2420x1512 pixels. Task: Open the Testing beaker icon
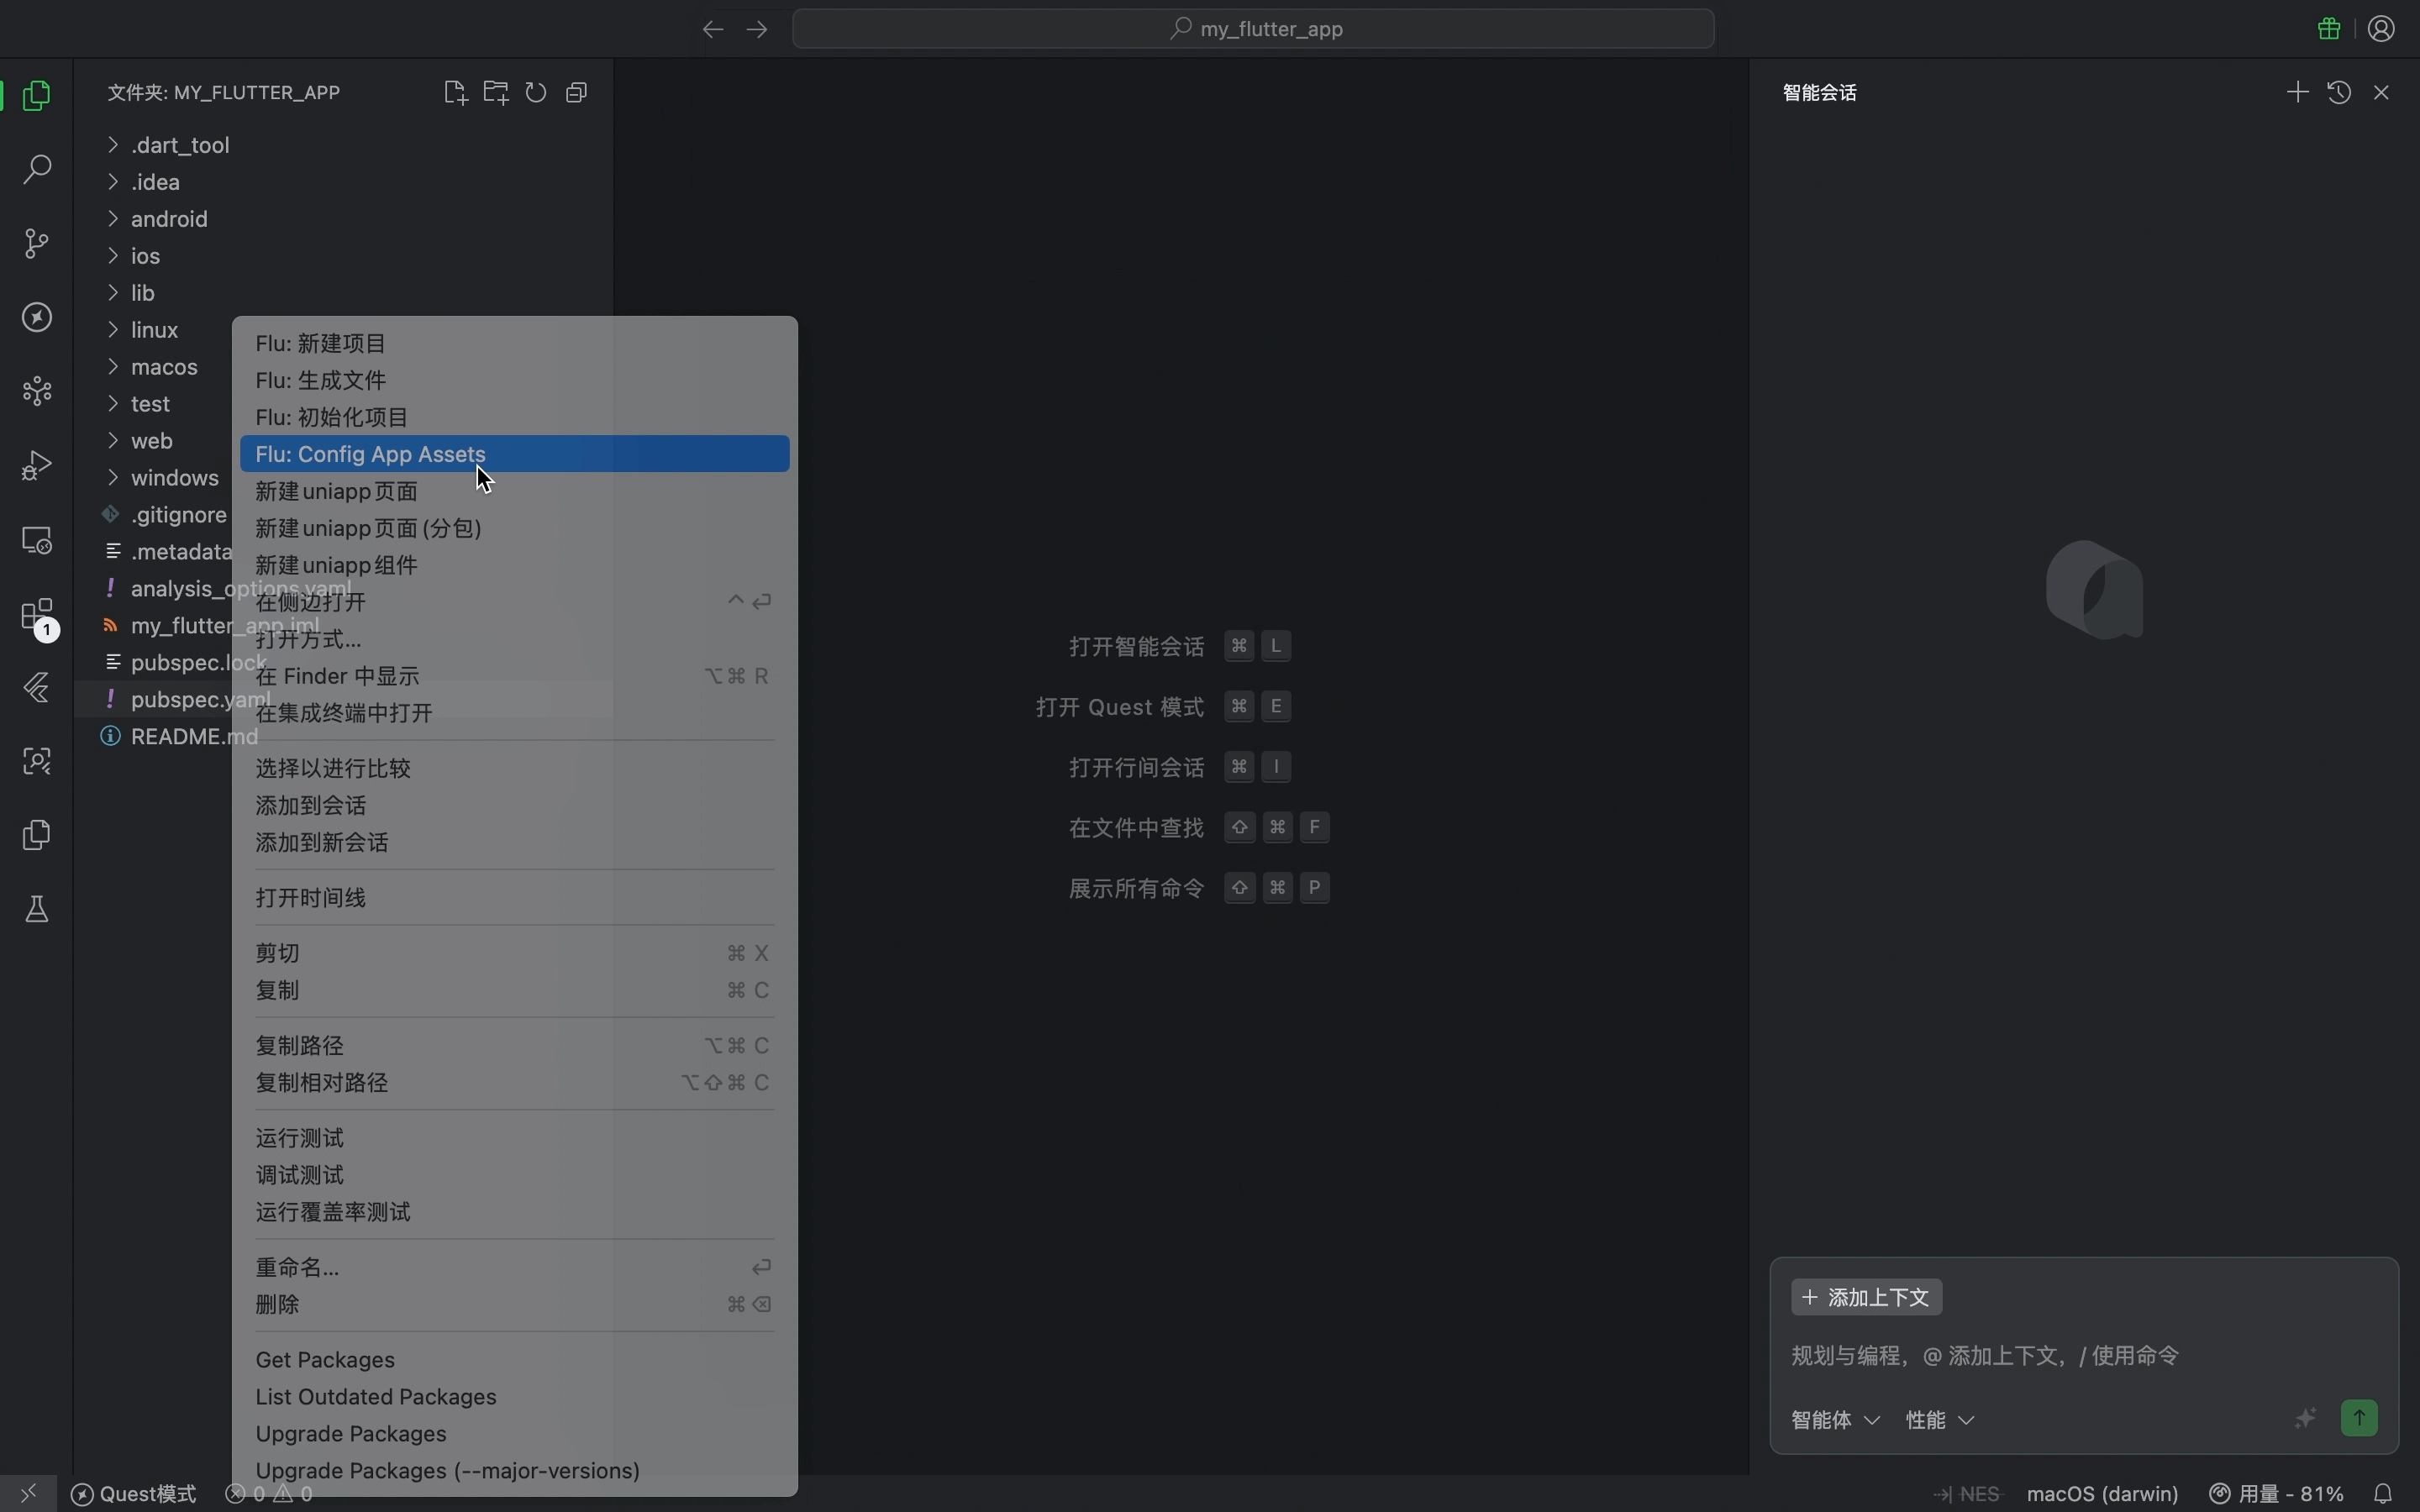pos(37,908)
